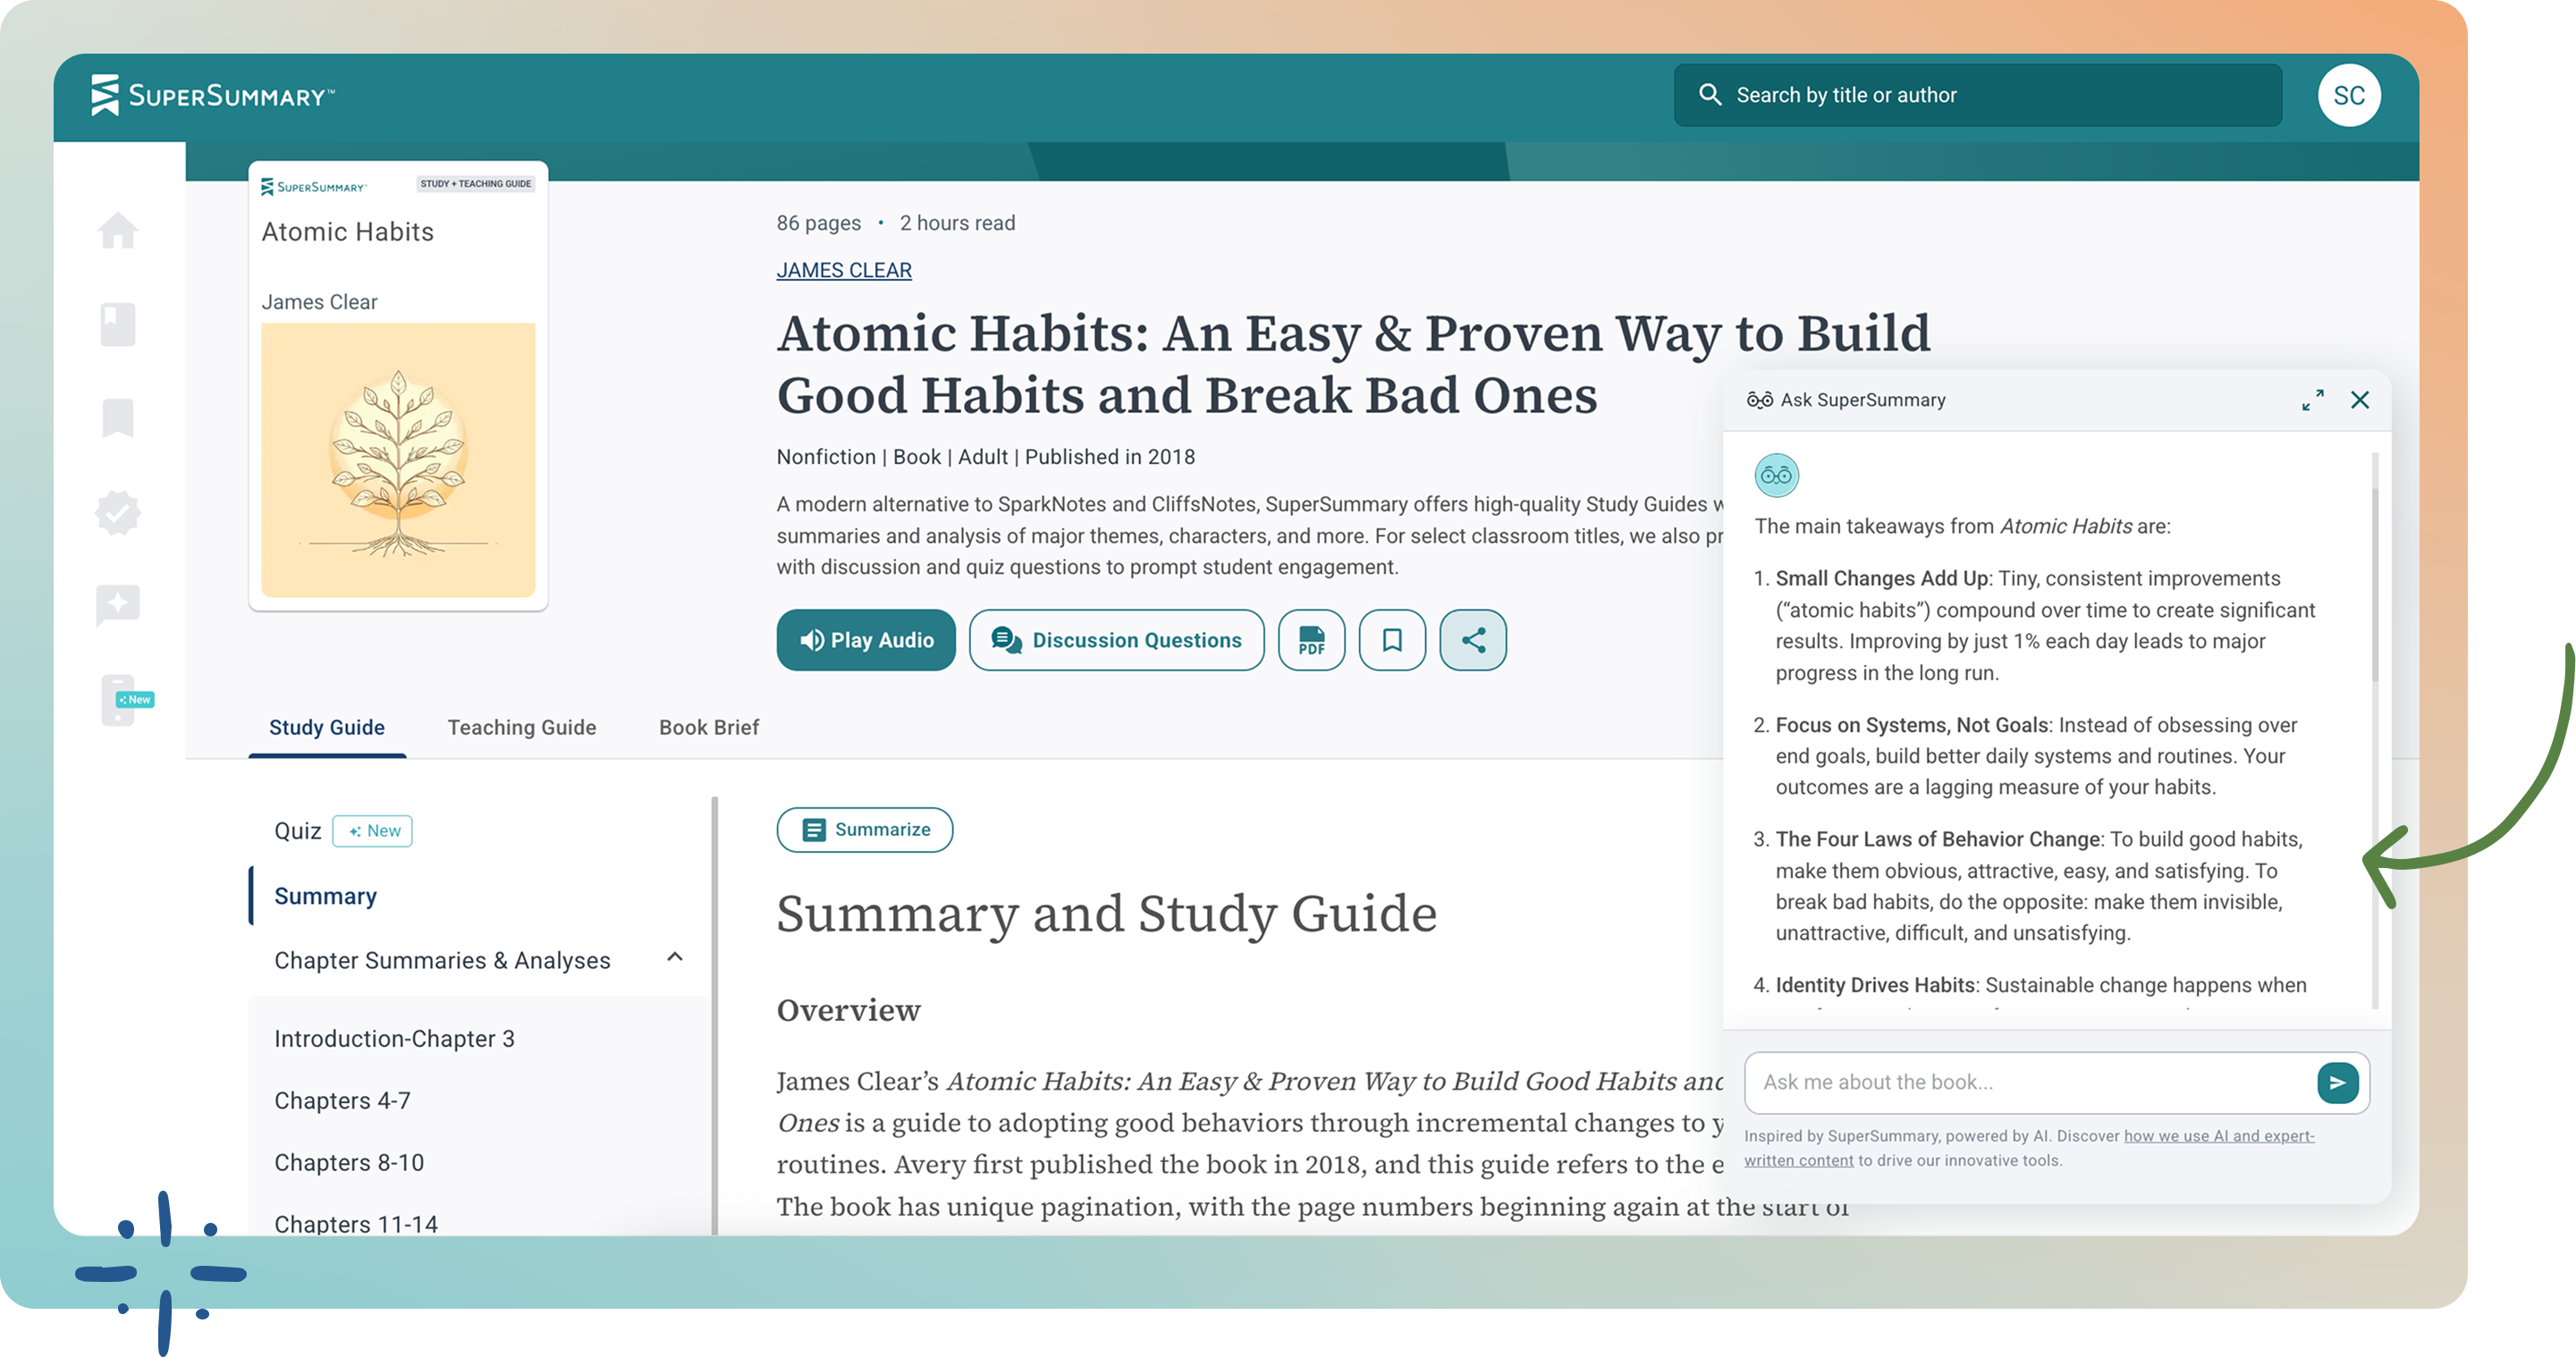Image resolution: width=2576 pixels, height=1357 pixels.
Task: Send the chat question arrow button
Action: point(2337,1082)
